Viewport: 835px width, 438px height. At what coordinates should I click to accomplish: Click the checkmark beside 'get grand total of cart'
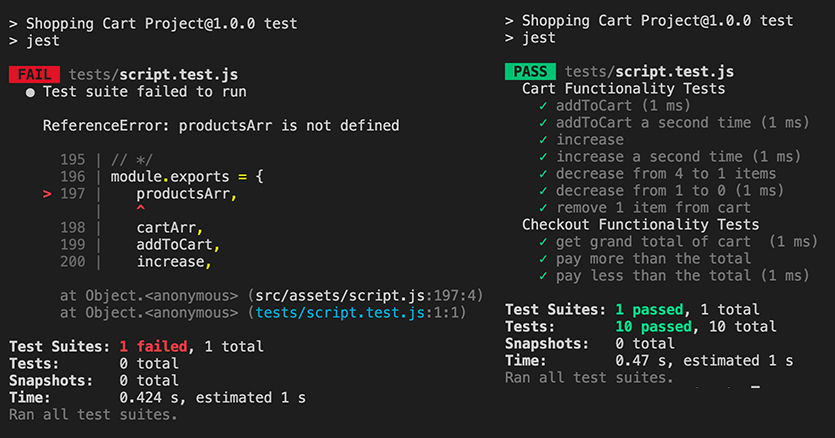pyautogui.click(x=543, y=241)
